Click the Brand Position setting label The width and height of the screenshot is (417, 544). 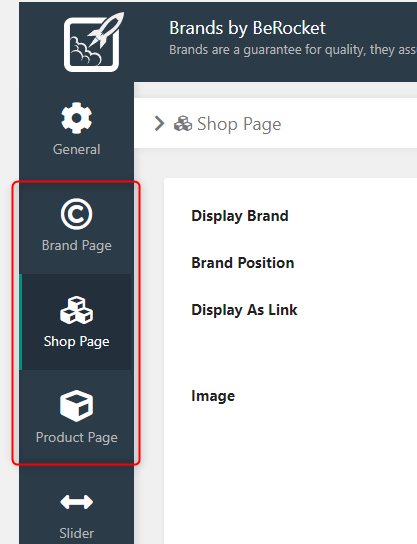coord(242,263)
